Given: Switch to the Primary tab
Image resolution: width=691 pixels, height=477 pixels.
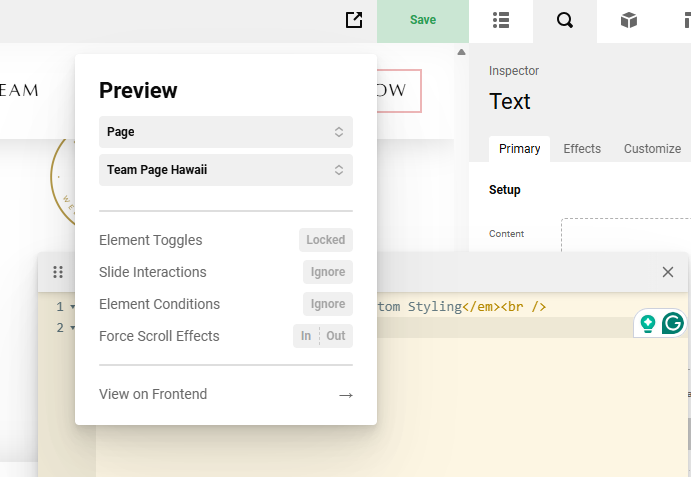Looking at the screenshot, I should point(519,149).
